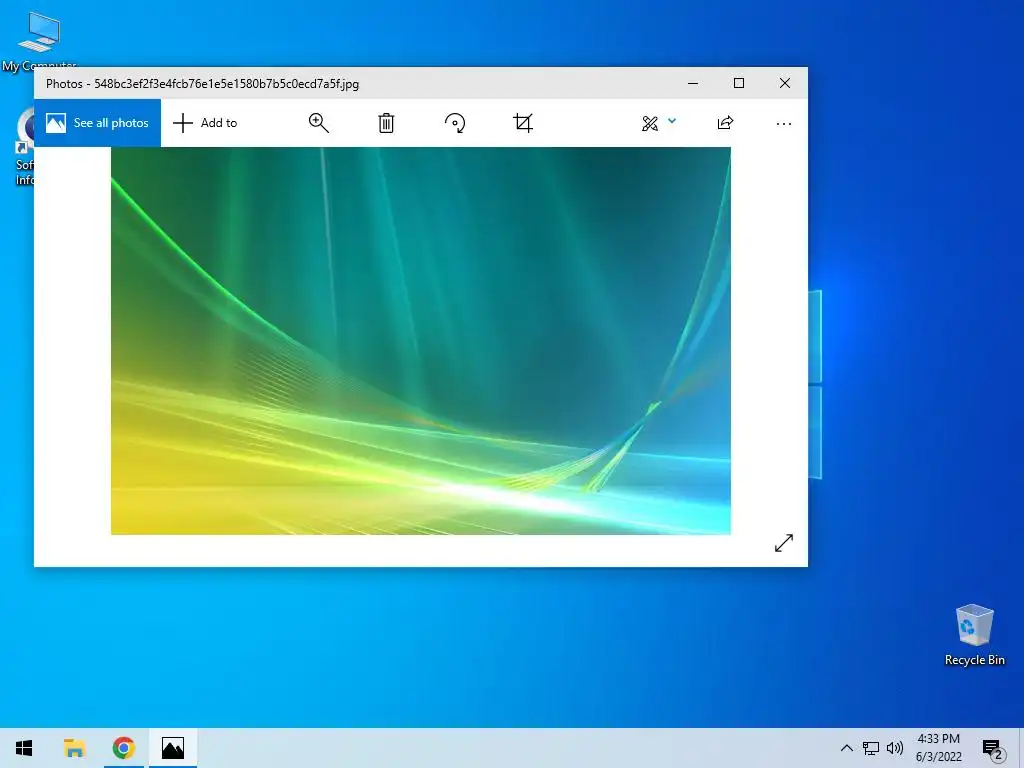The width and height of the screenshot is (1024, 768).
Task: Select the Recycle Bin desktop icon
Action: (x=974, y=635)
